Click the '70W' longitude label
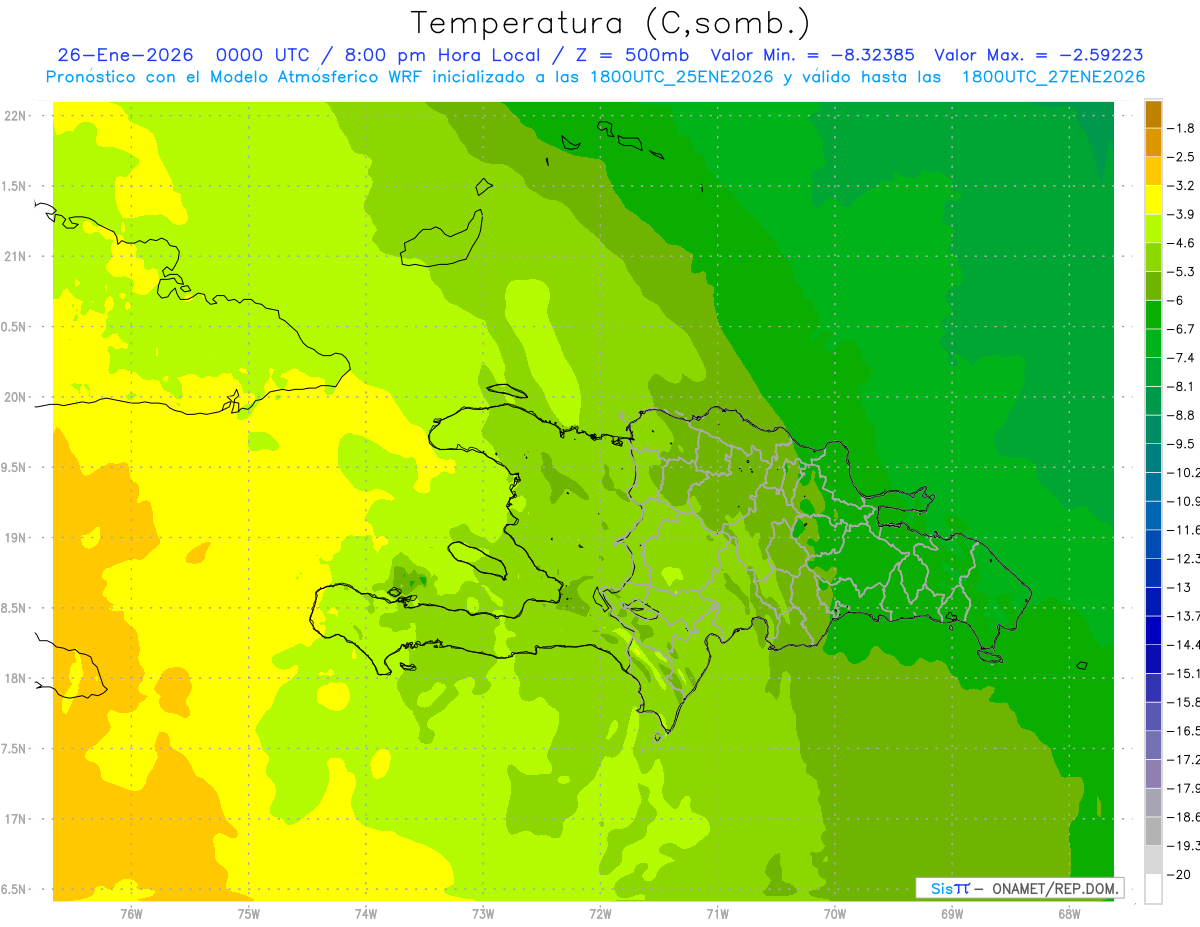This screenshot has width=1200, height=927. point(835,914)
